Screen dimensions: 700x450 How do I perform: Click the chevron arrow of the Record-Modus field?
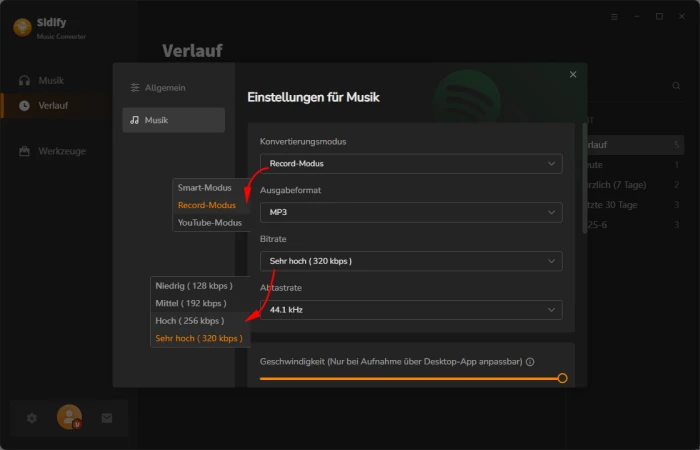551,163
